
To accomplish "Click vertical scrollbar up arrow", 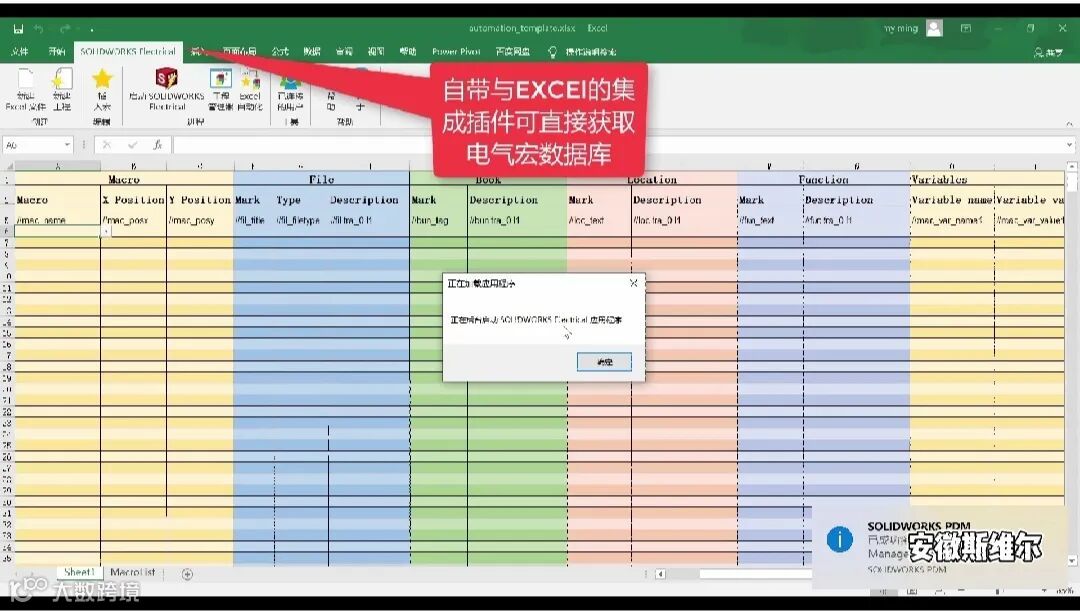I will [x=1072, y=167].
